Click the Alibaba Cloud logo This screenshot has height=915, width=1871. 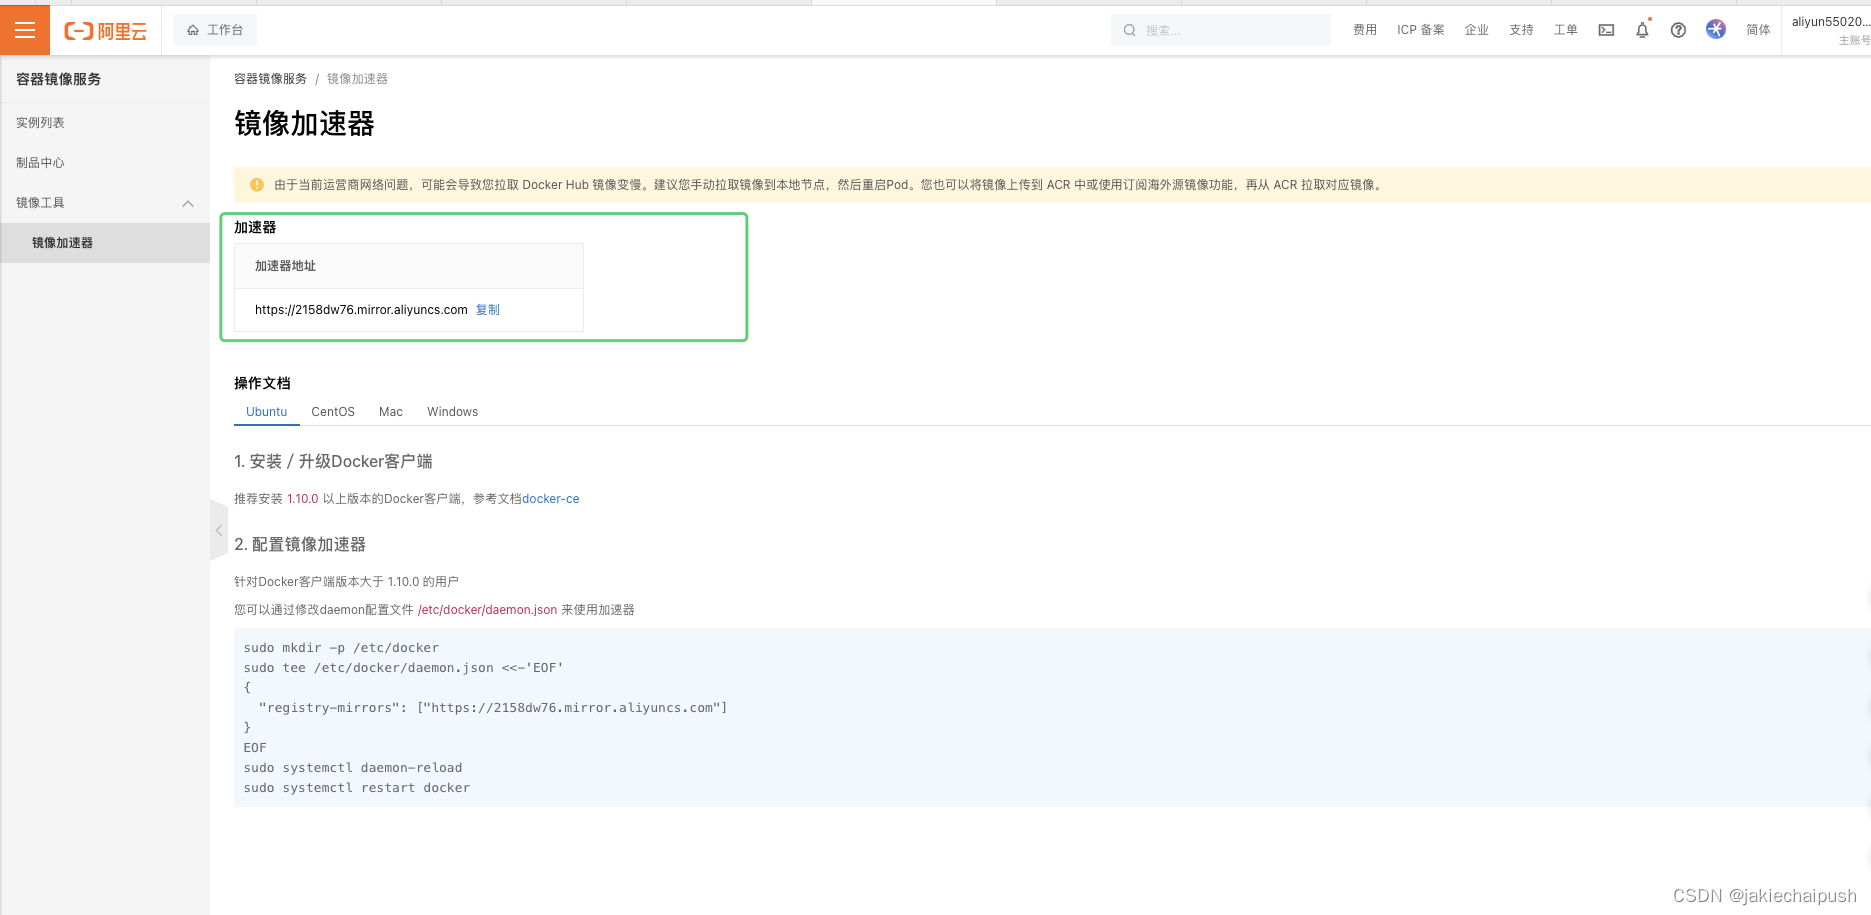point(106,31)
